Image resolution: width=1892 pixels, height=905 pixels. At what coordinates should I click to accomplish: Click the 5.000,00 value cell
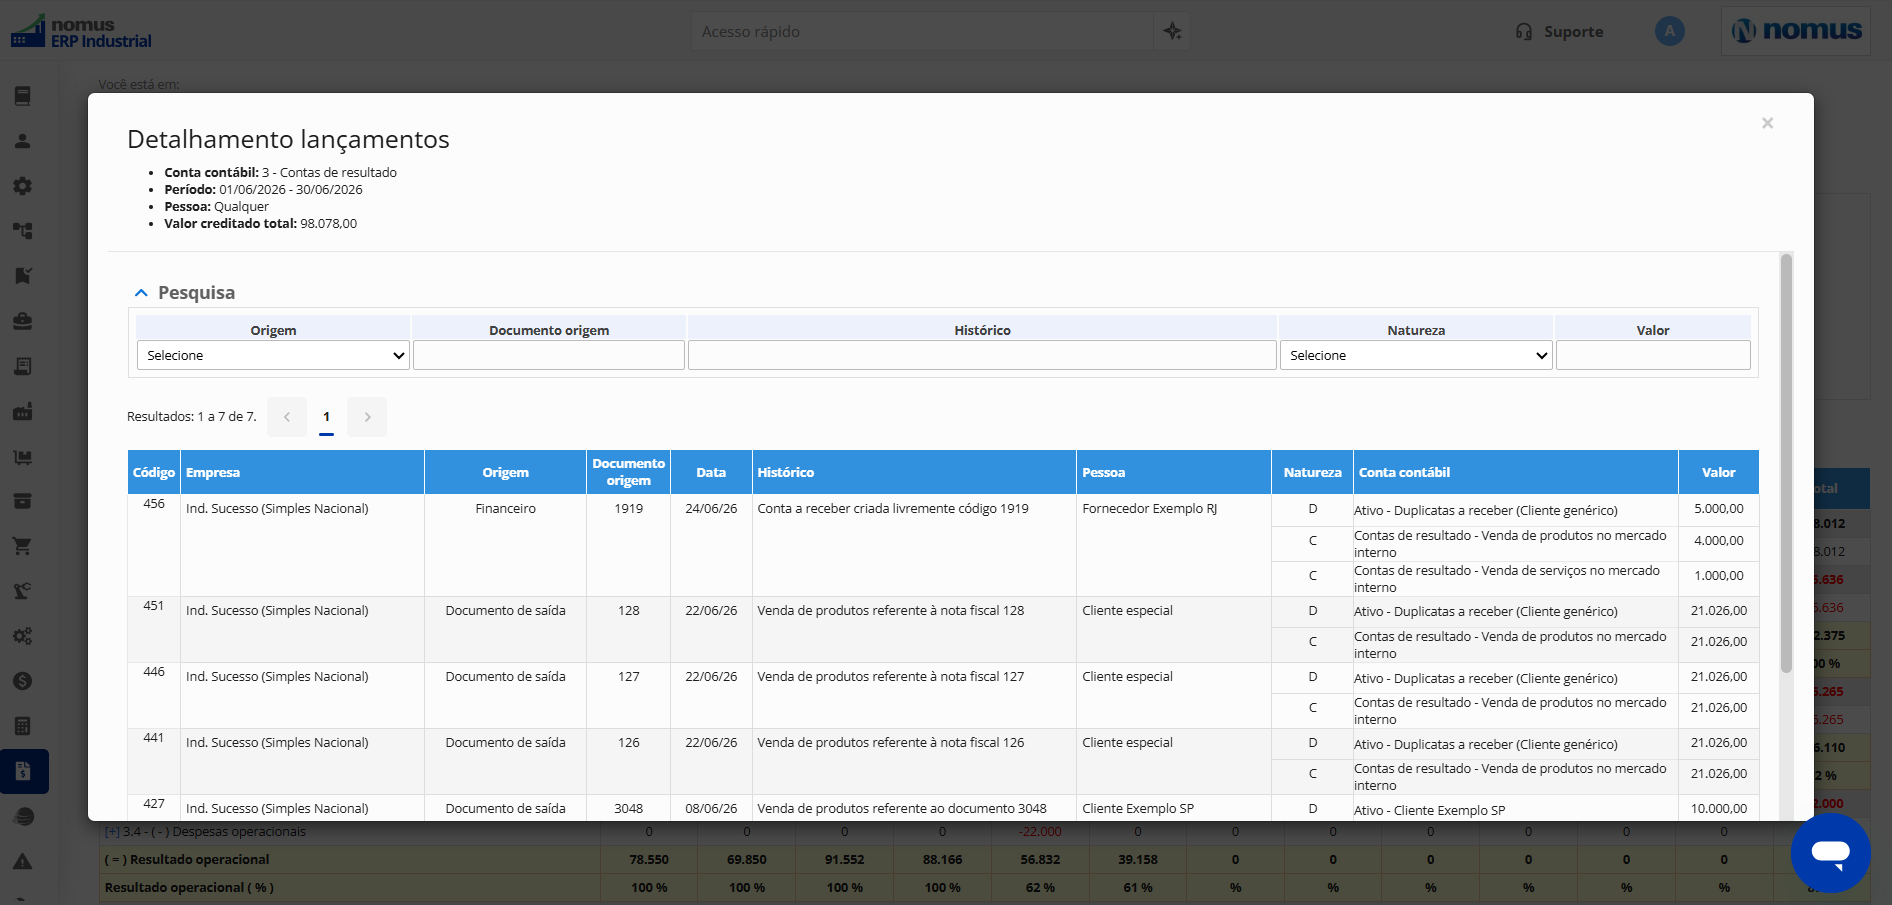coord(1719,509)
